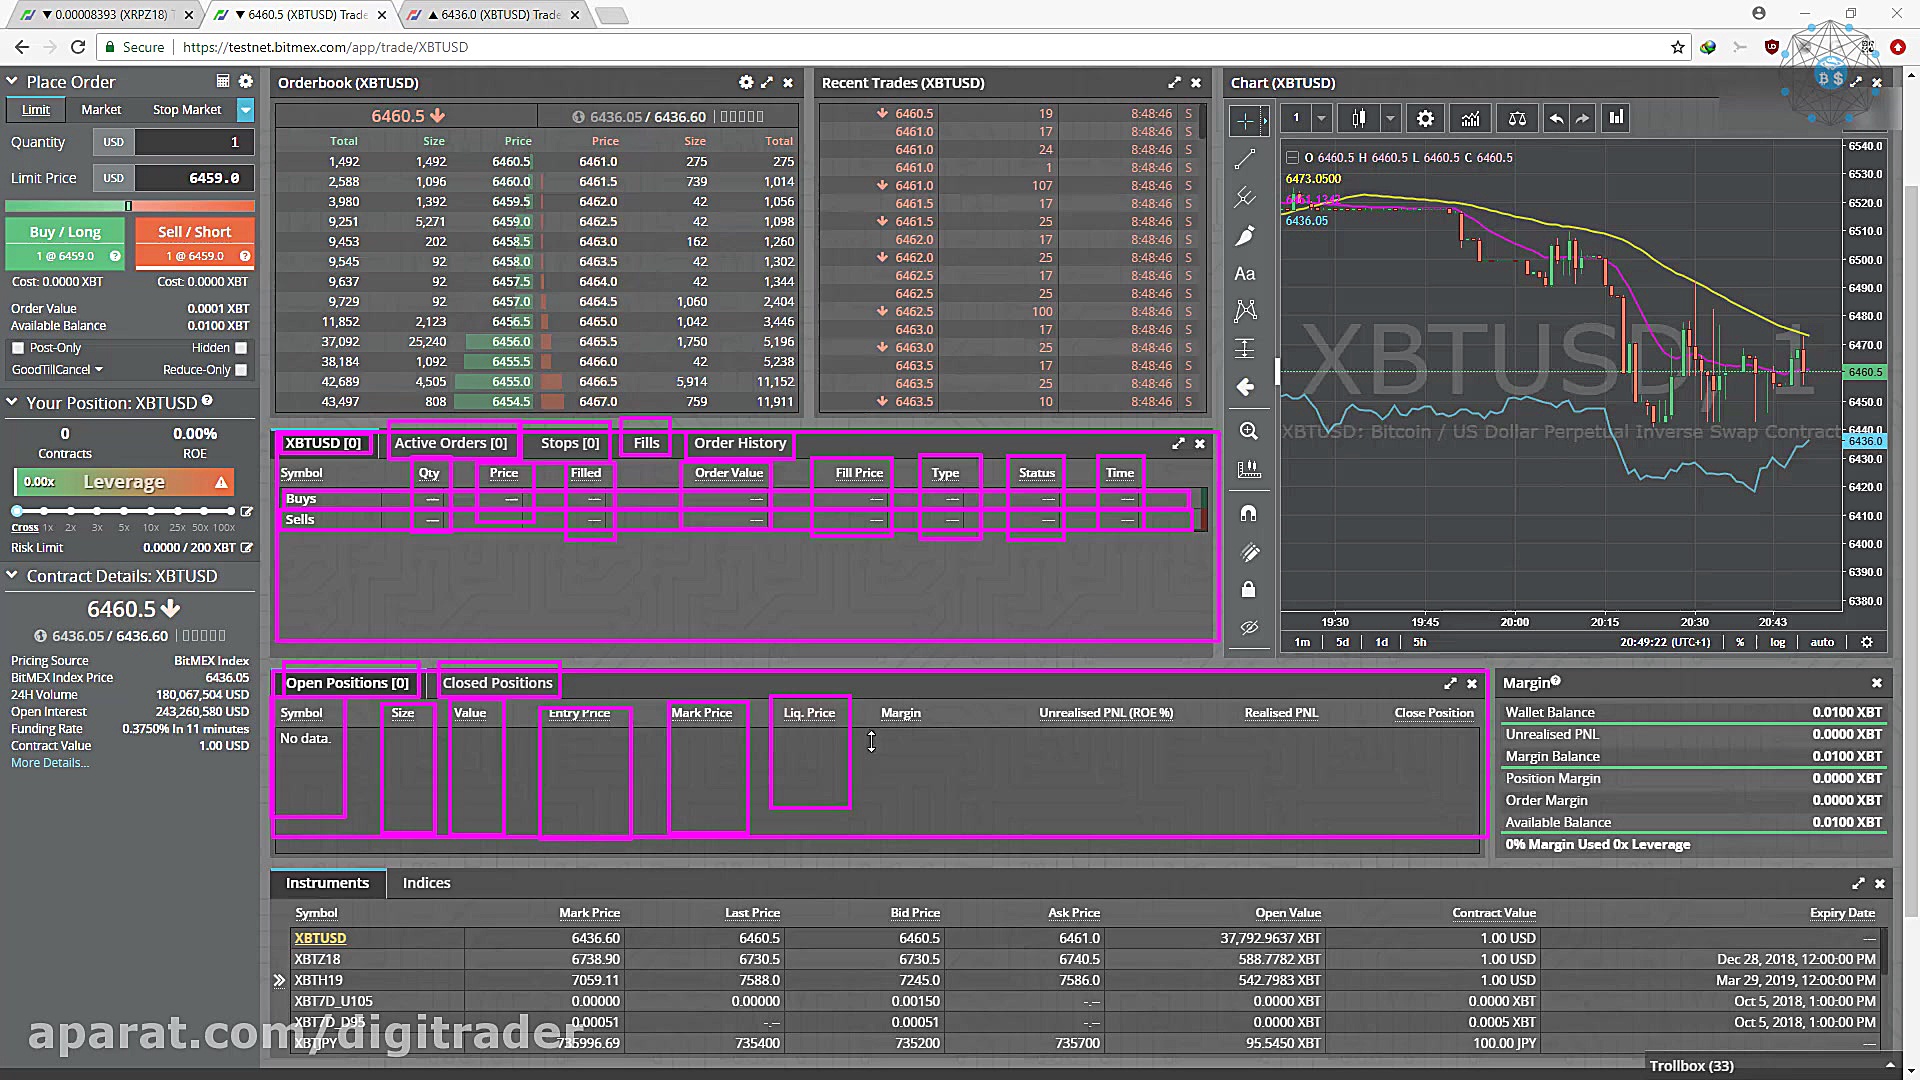
Task: Select the Aa text annotation tool
Action: [x=1245, y=274]
